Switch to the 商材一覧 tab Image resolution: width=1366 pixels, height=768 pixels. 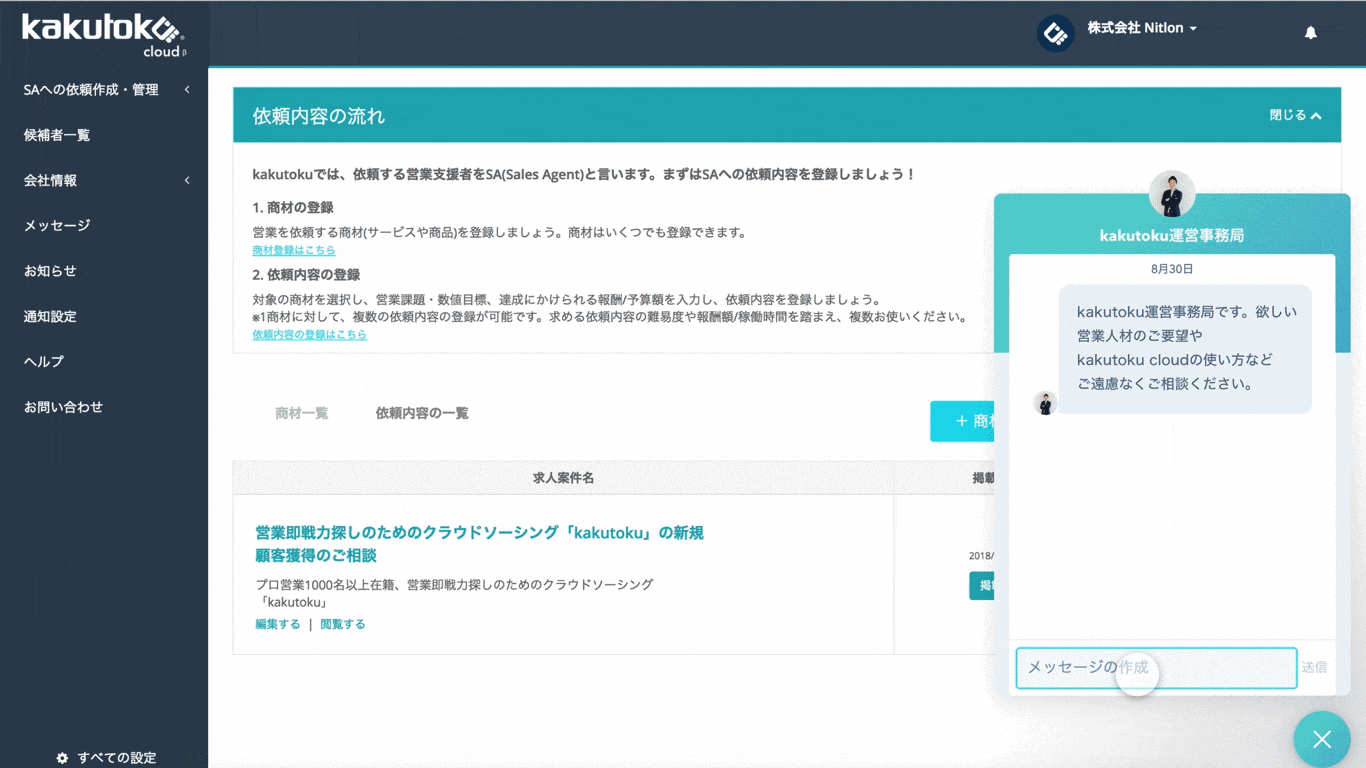[301, 413]
